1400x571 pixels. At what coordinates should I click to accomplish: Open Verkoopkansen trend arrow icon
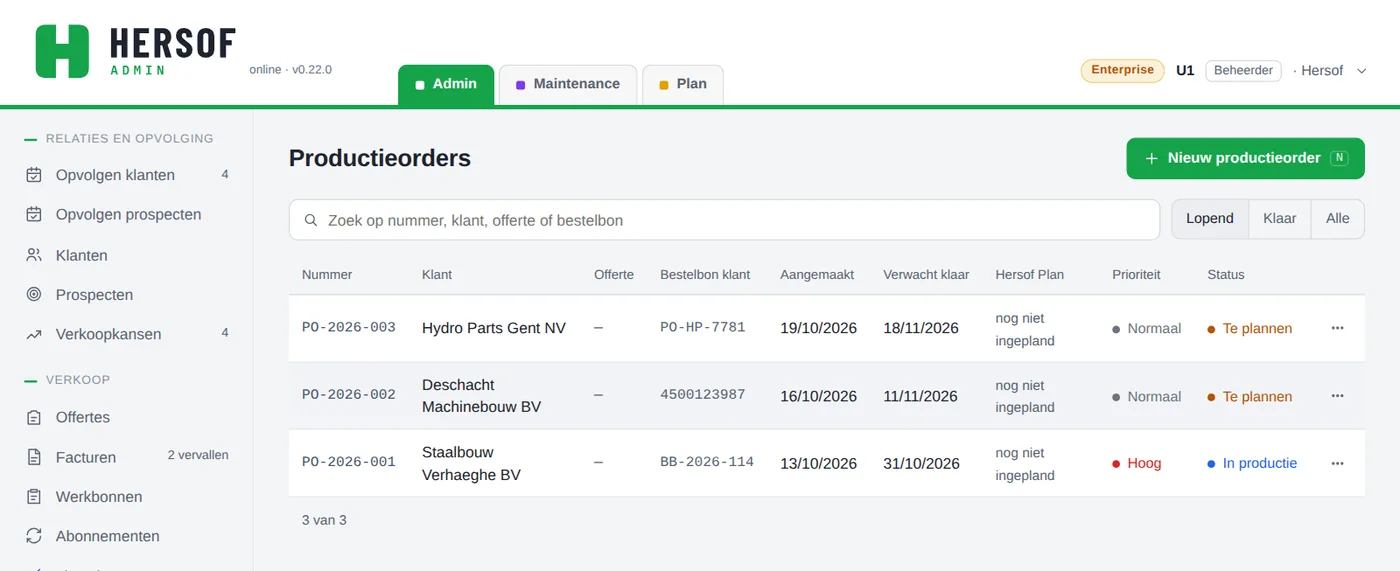point(34,334)
